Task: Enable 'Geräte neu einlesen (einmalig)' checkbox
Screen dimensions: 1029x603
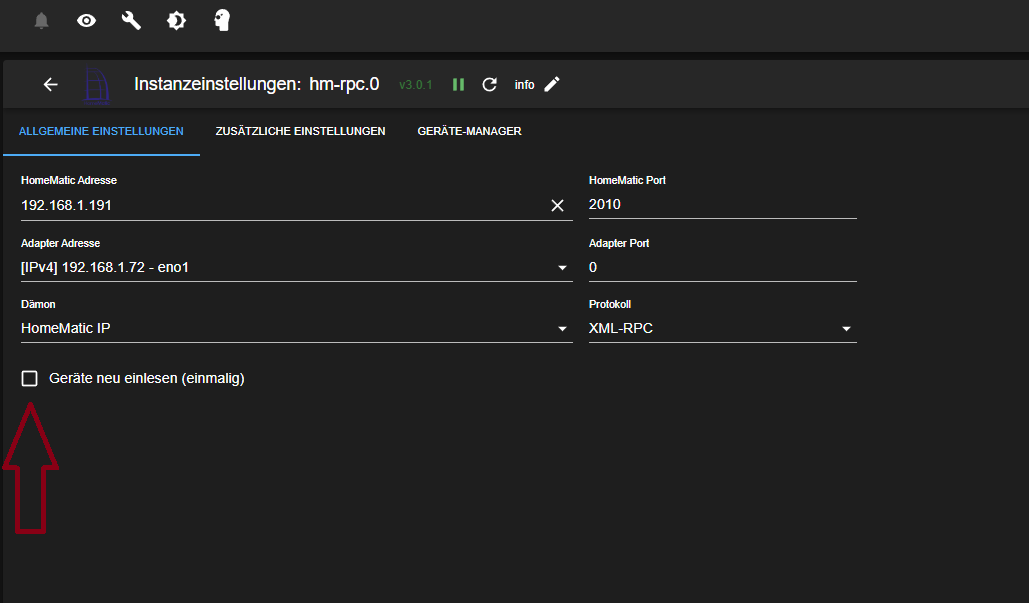Action: (x=30, y=378)
